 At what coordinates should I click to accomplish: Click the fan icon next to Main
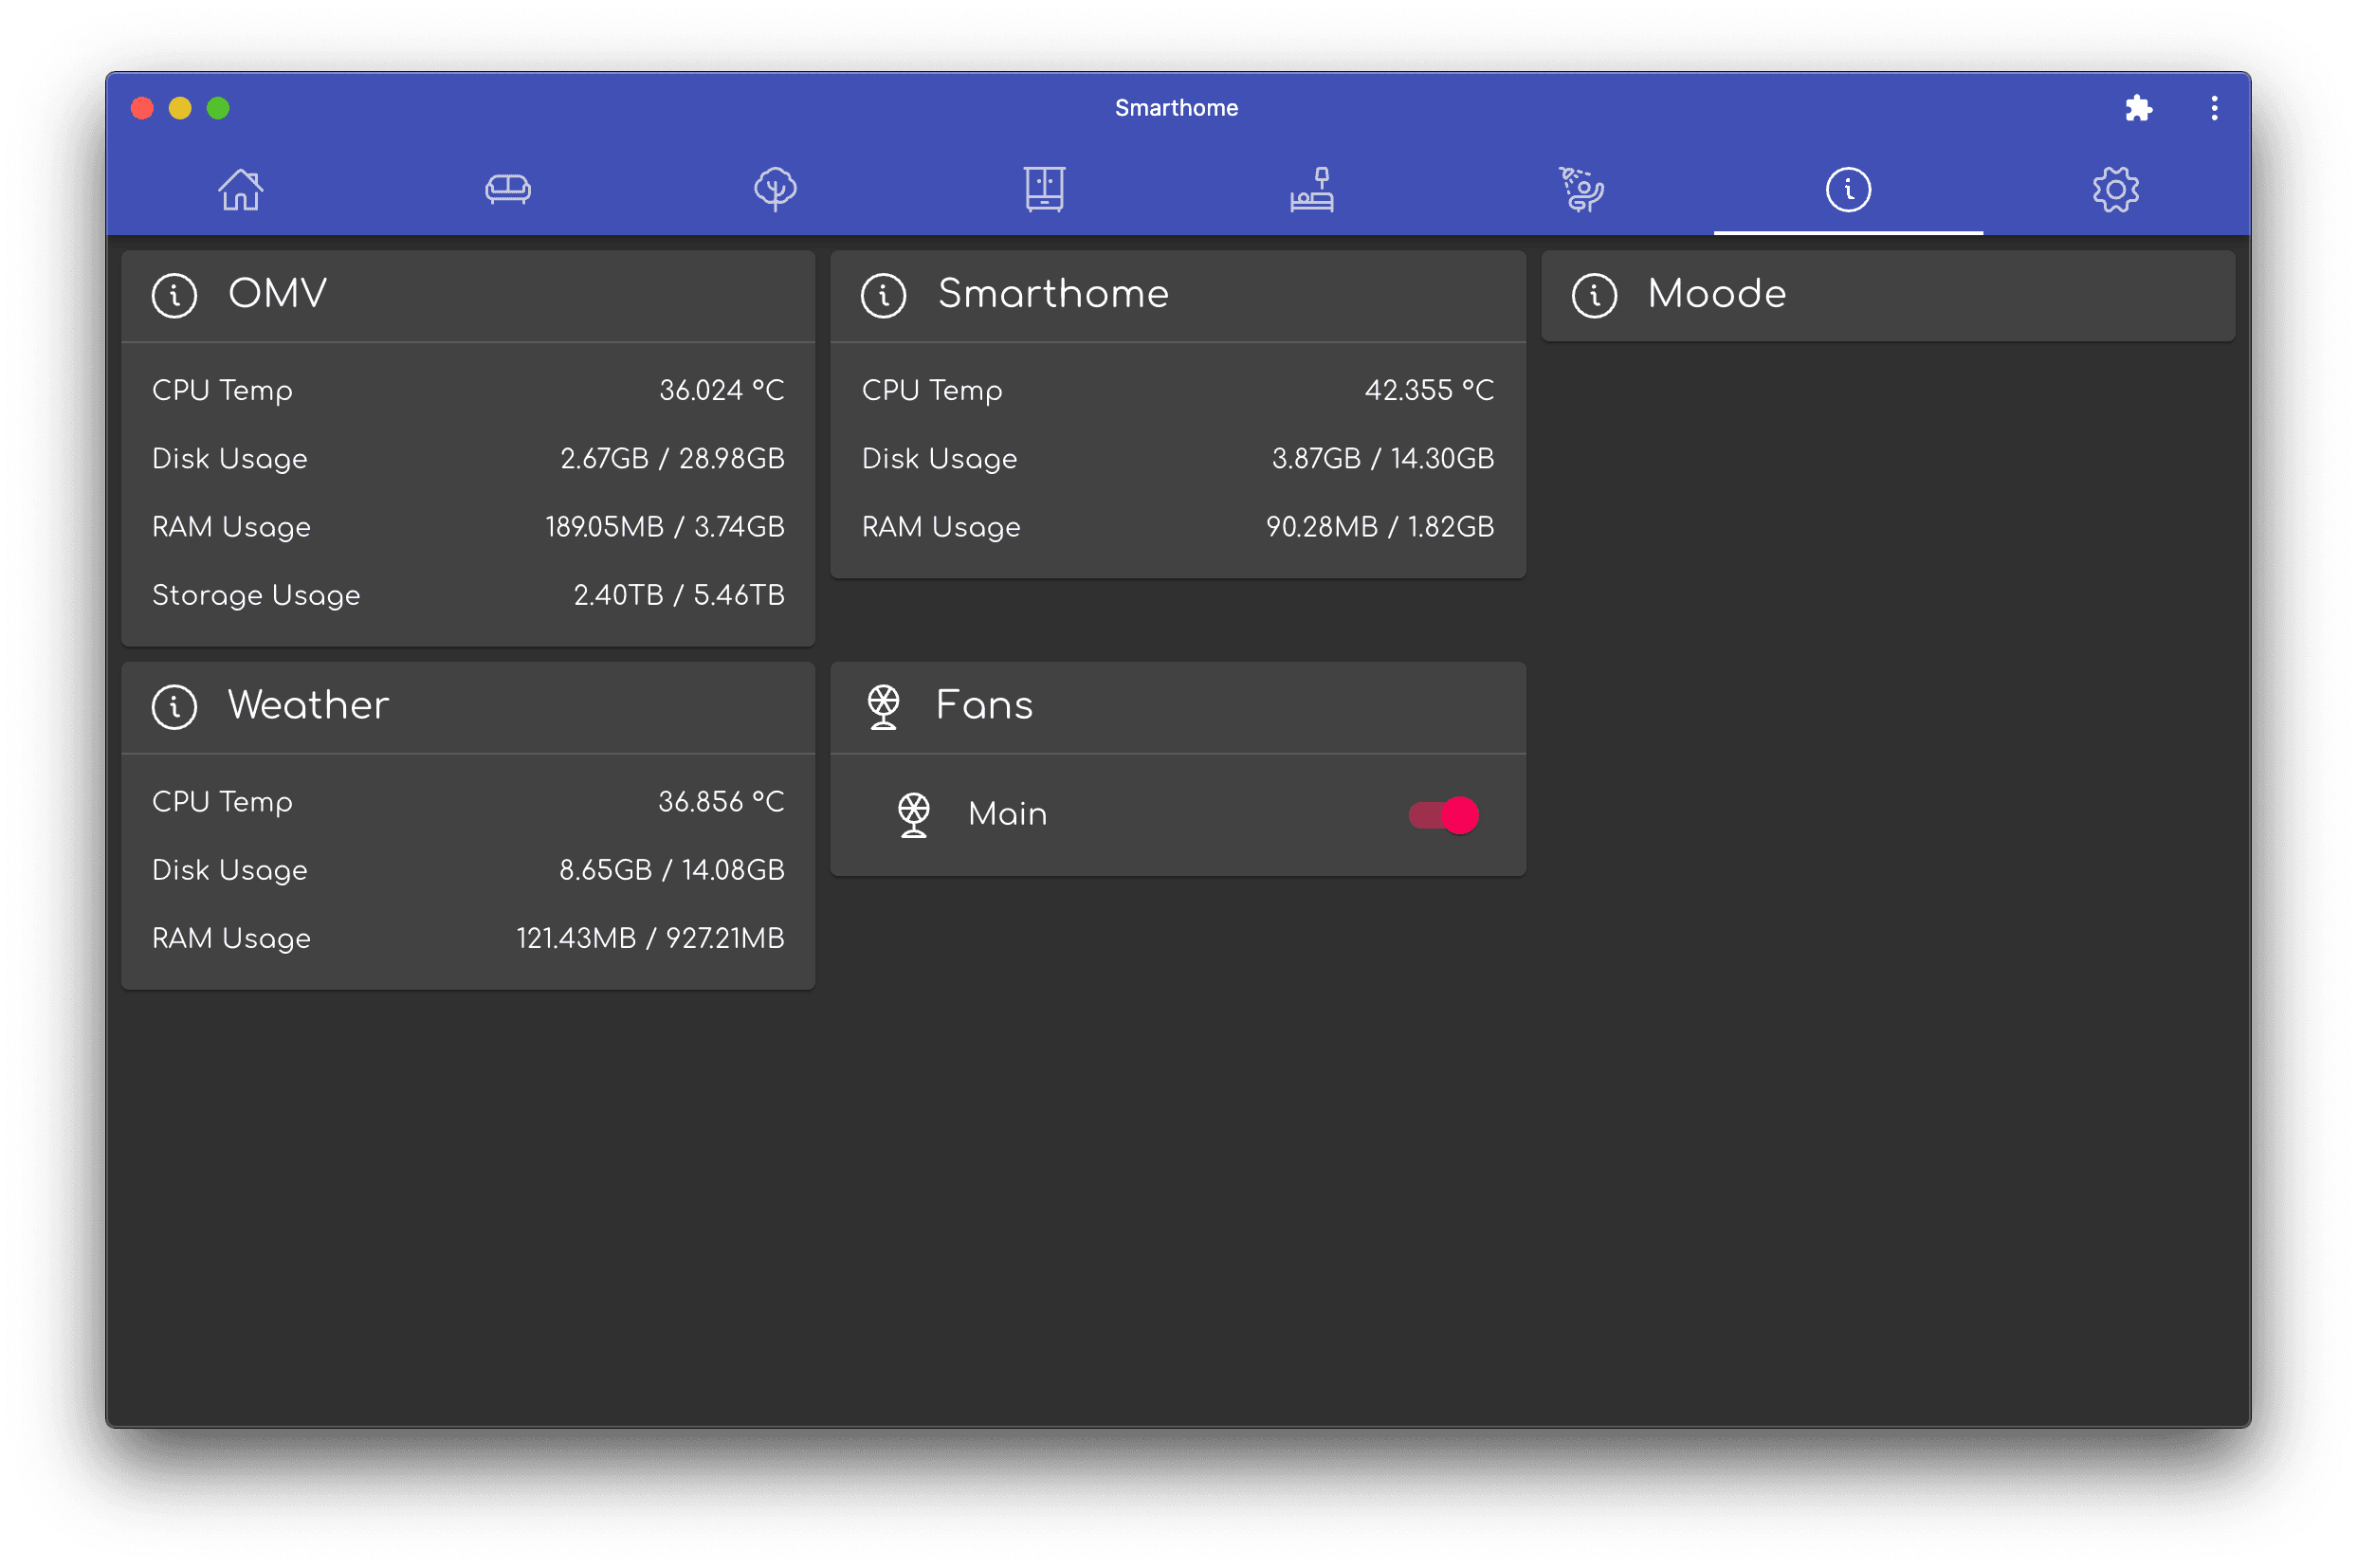(913, 815)
